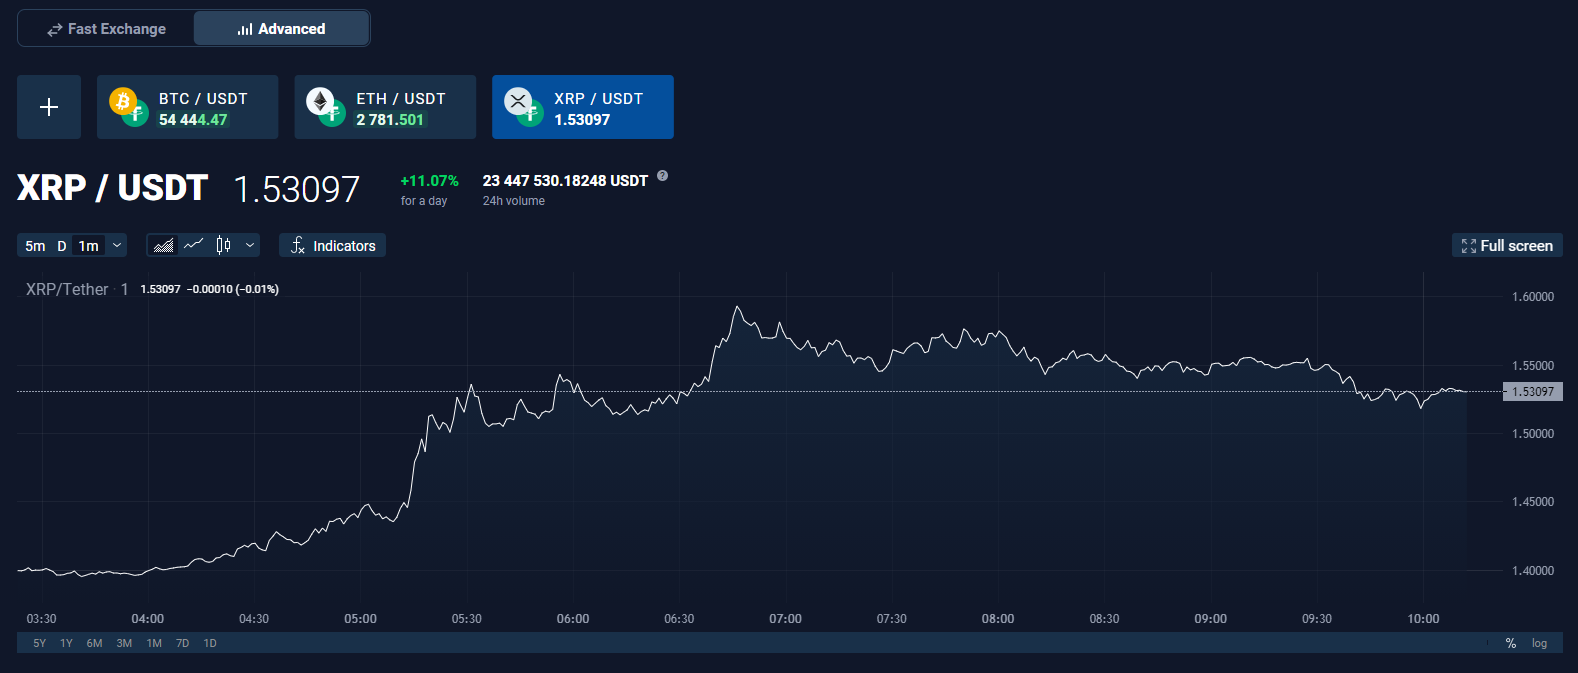Switch to the Advanced tab
Viewport: 1578px width, 673px height.
coord(282,29)
